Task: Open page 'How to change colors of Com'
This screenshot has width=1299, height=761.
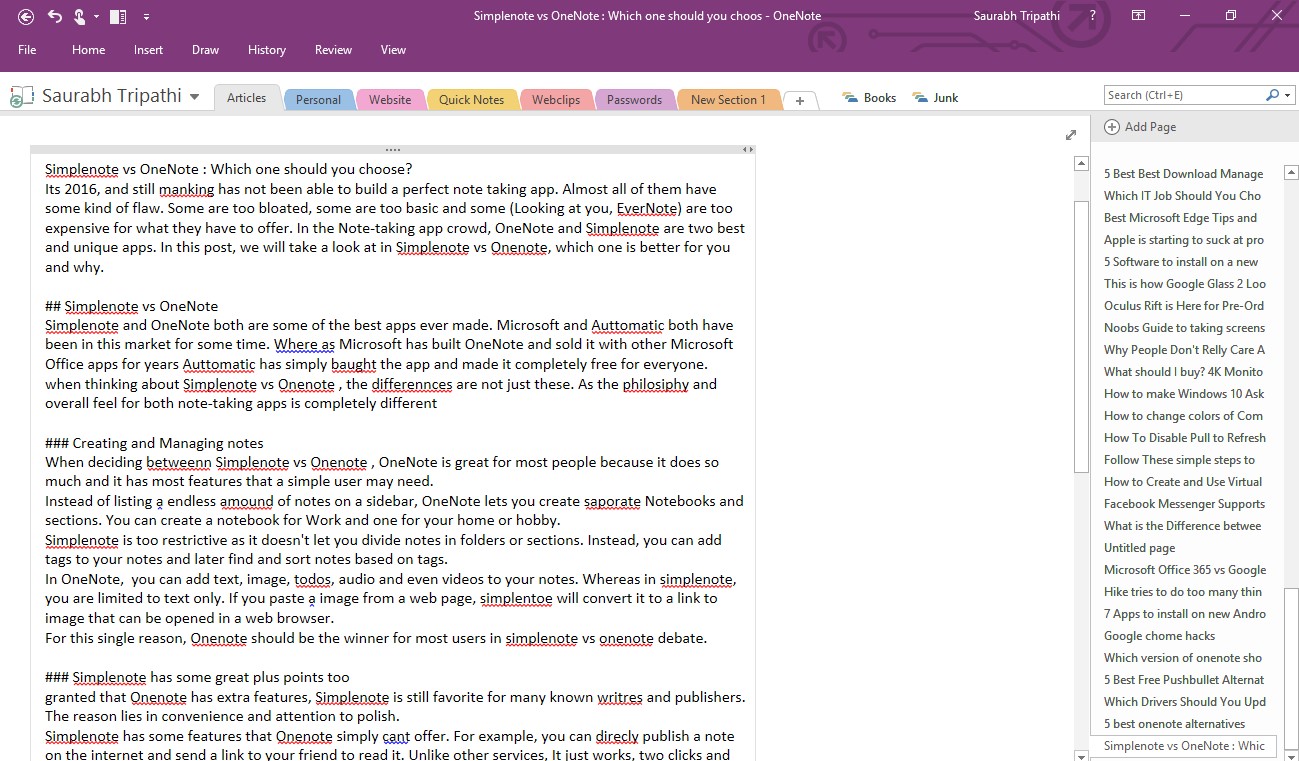Action: pyautogui.click(x=1186, y=416)
